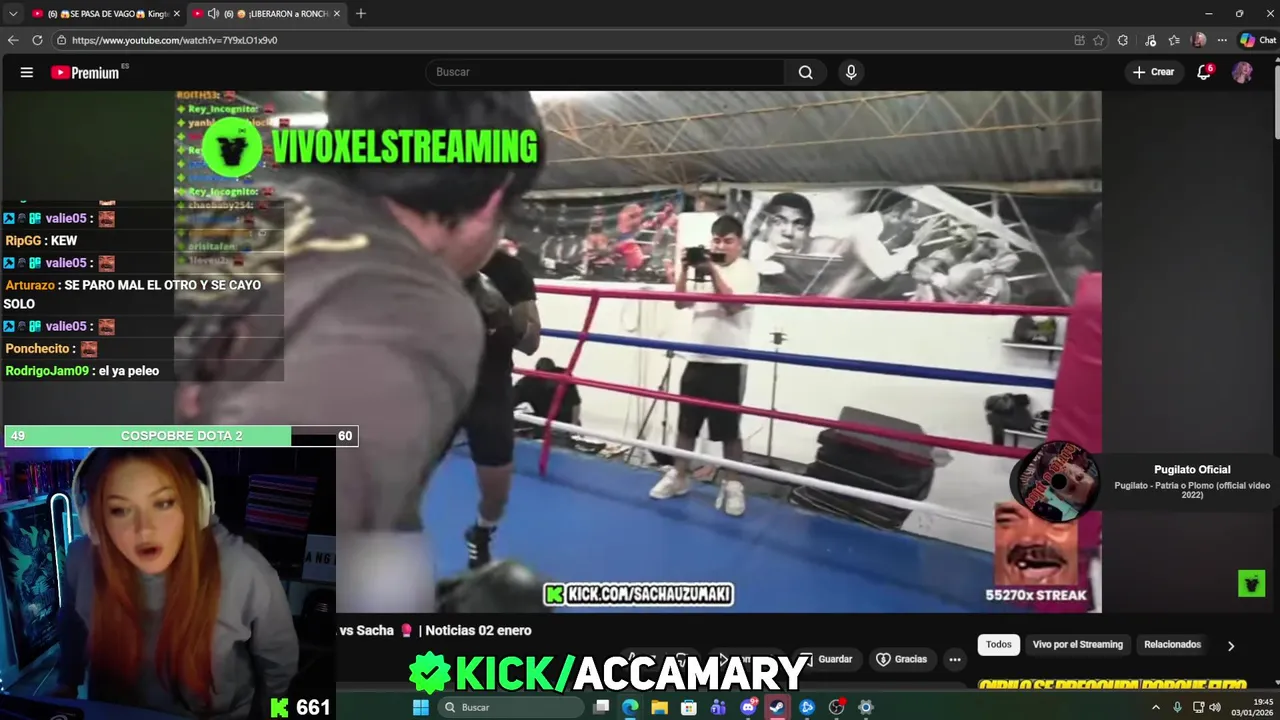Bookmark page with star icon

[1098, 40]
